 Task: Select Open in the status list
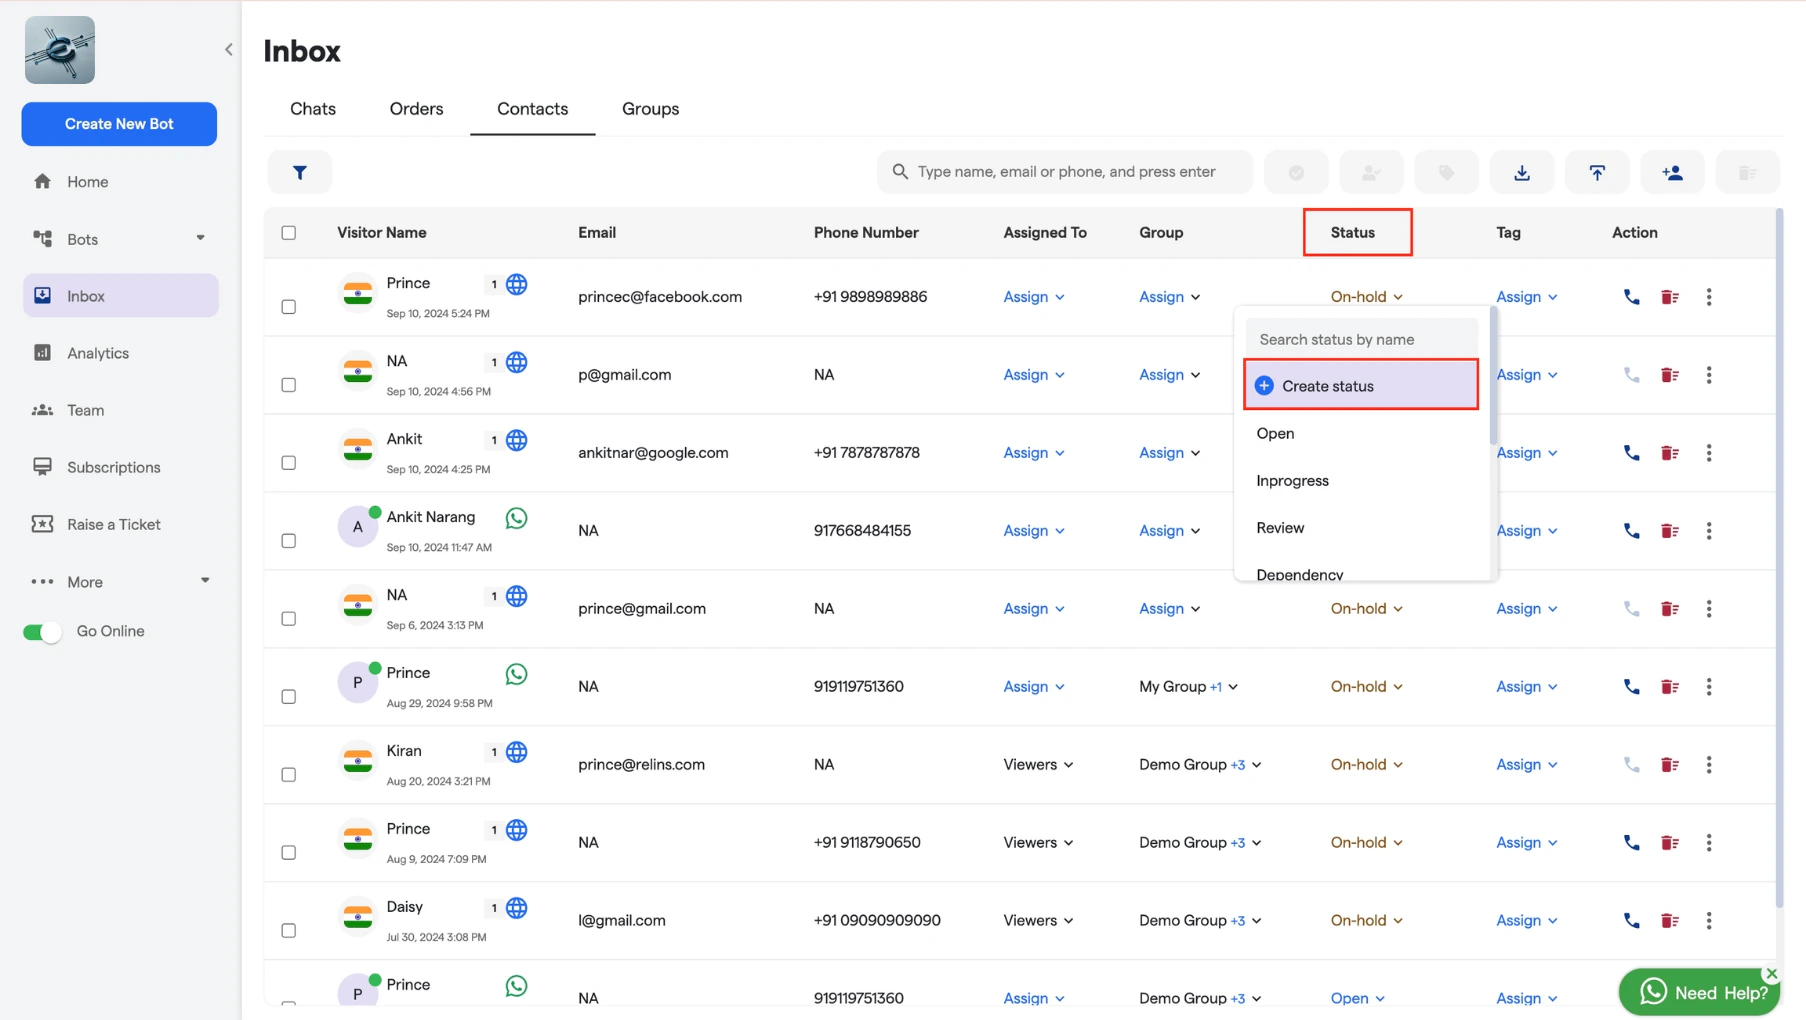1361,434
